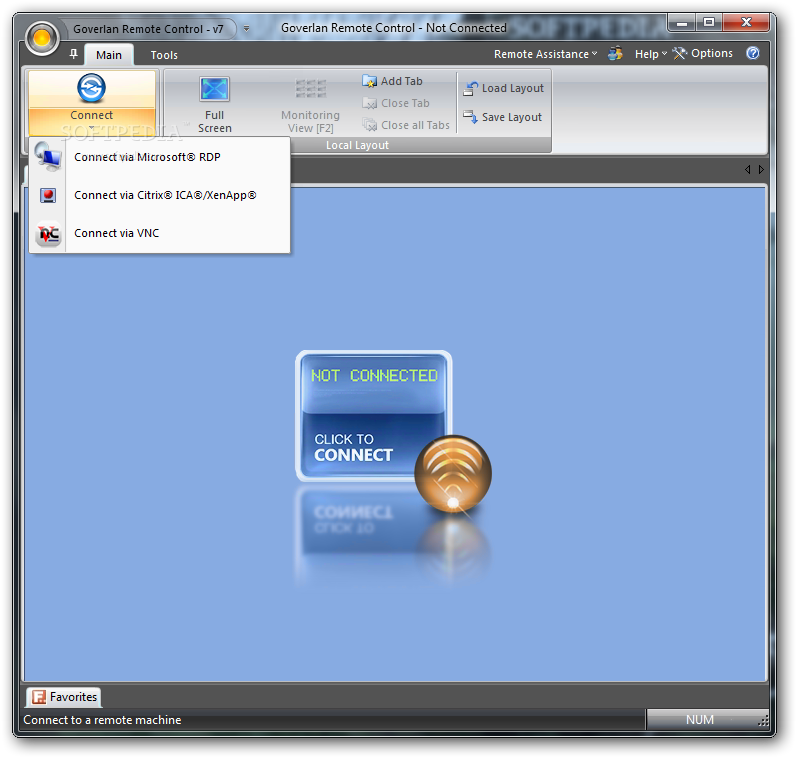Image resolution: width=797 pixels, height=758 pixels.
Task: Click the orange wireless signal orb
Action: coord(453,473)
